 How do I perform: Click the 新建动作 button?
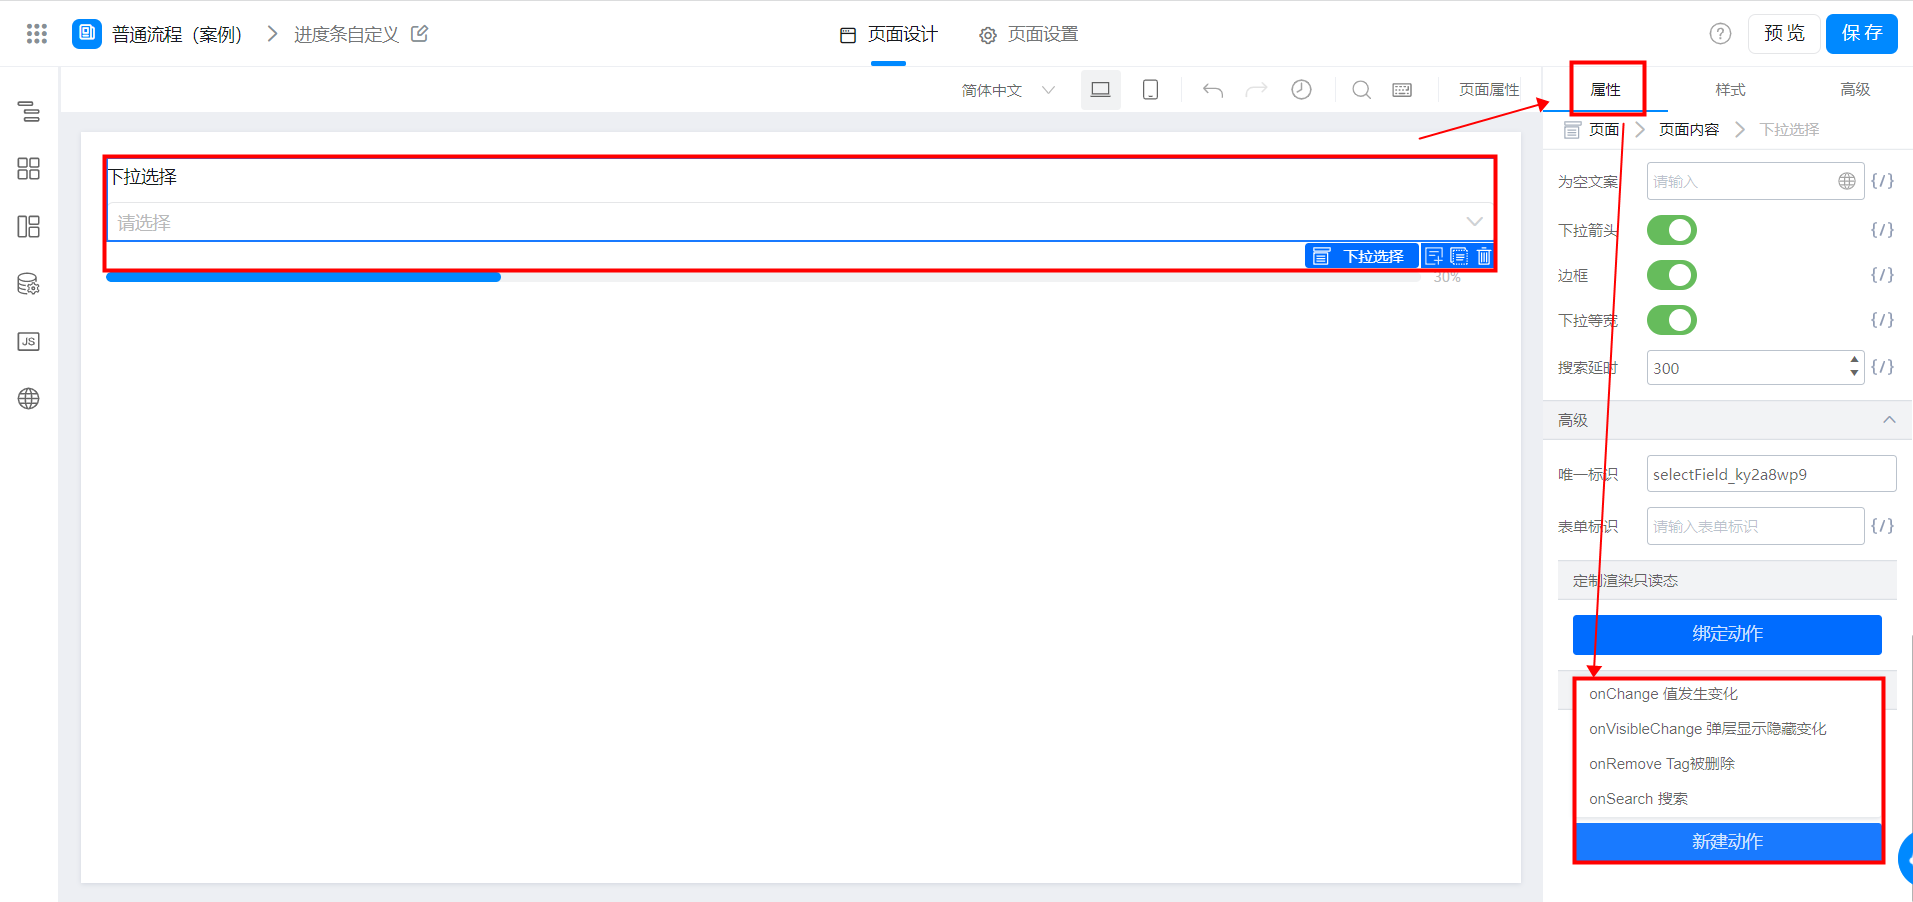1727,842
